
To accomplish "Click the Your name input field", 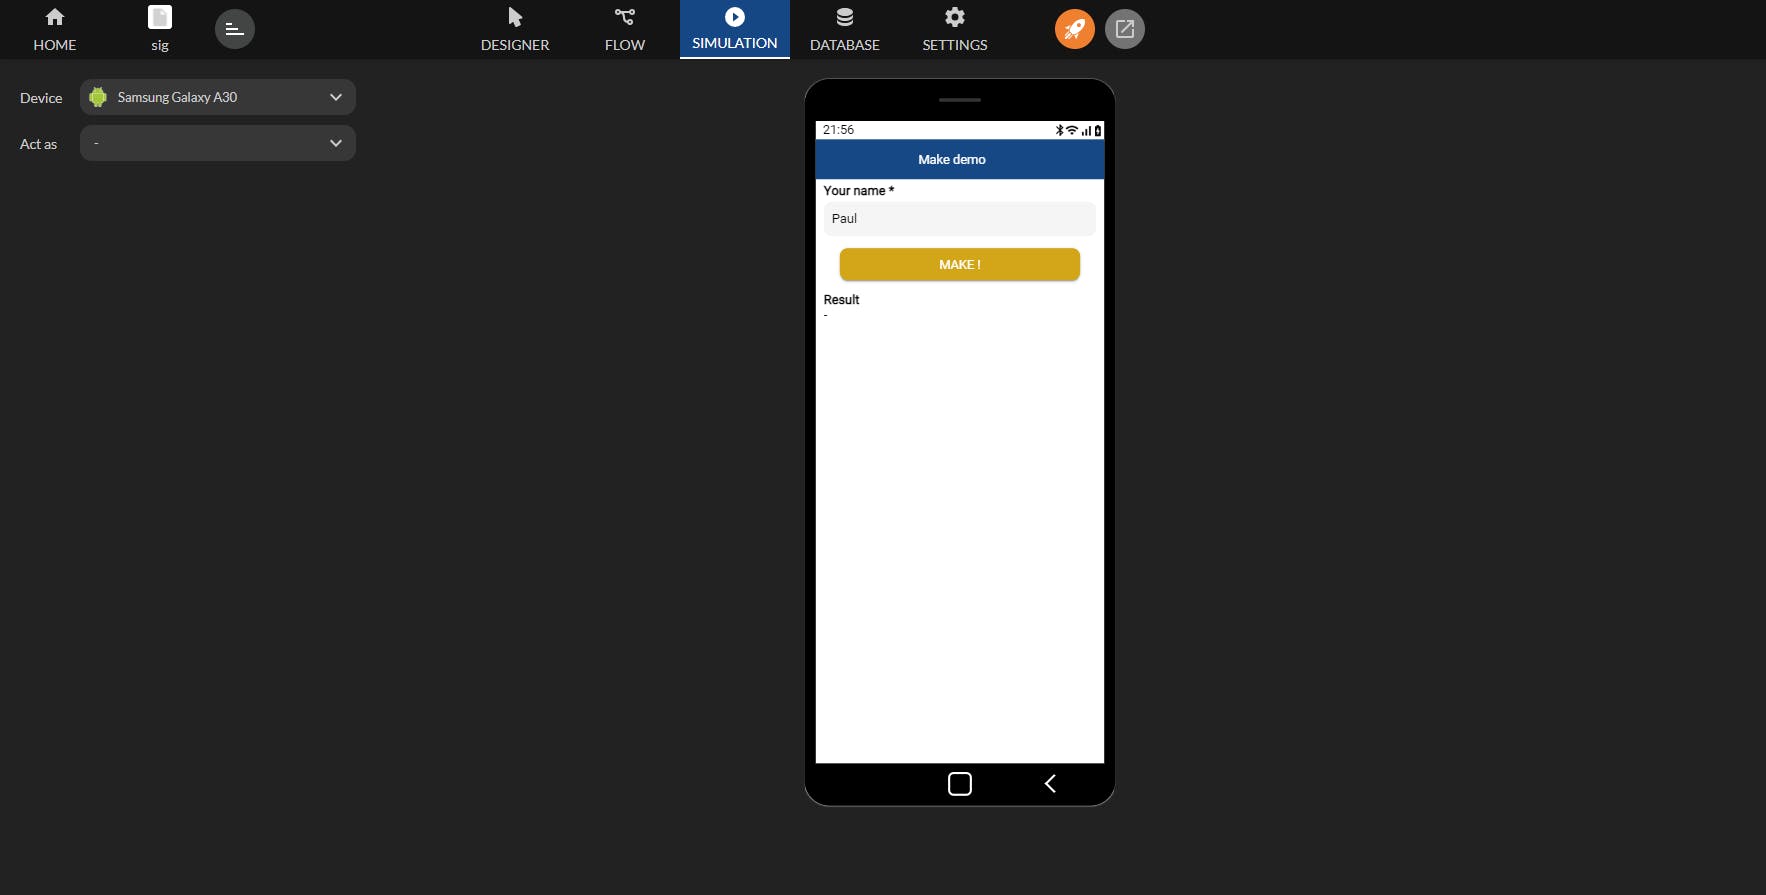I will pyautogui.click(x=960, y=219).
